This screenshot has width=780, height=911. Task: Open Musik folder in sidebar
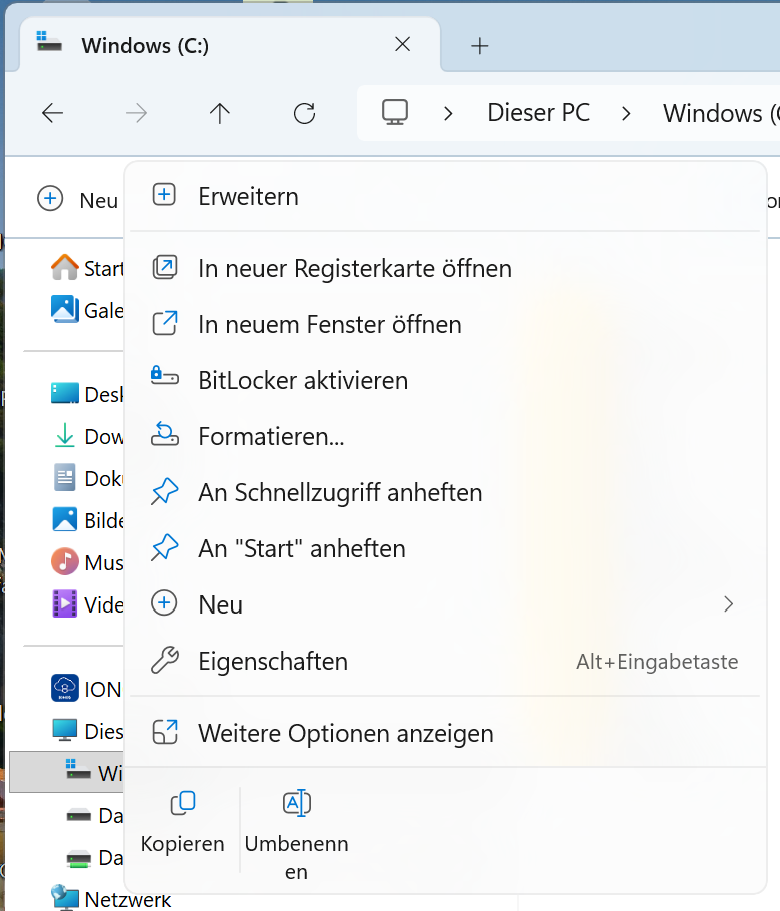coord(87,562)
